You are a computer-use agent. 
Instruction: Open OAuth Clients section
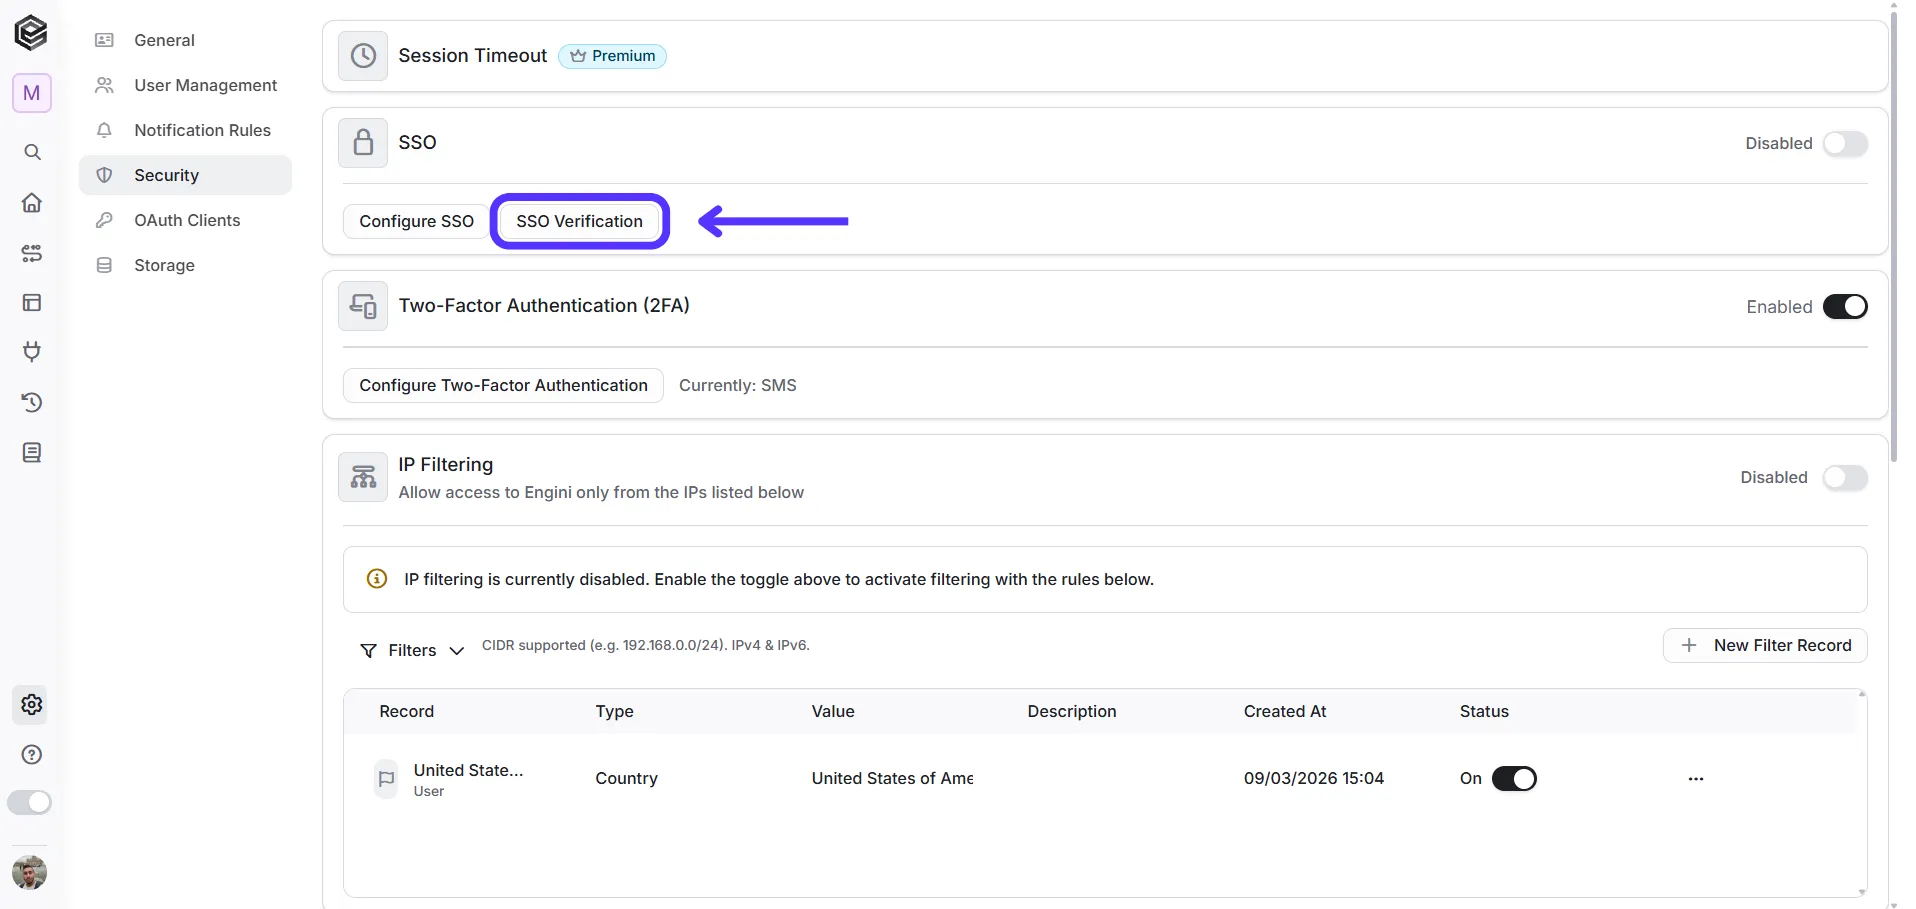186,220
